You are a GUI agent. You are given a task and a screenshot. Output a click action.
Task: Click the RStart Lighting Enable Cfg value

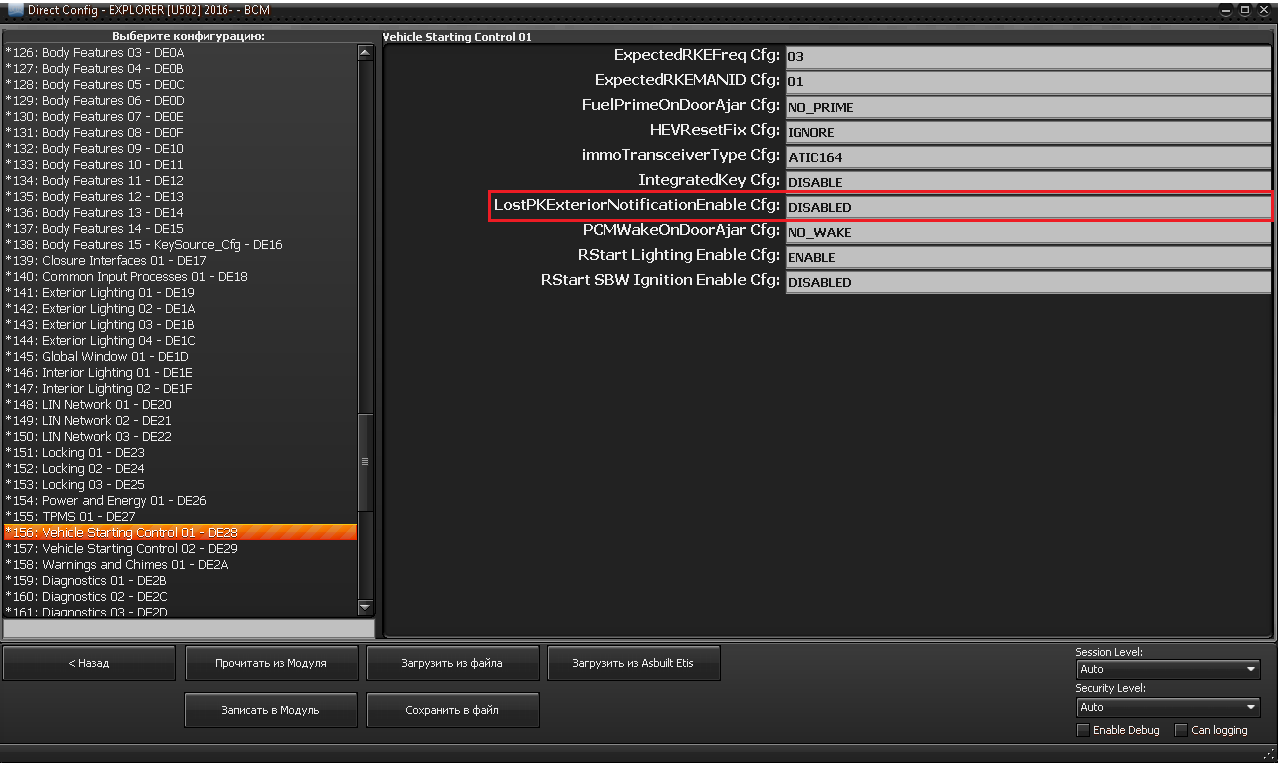click(x=1027, y=257)
